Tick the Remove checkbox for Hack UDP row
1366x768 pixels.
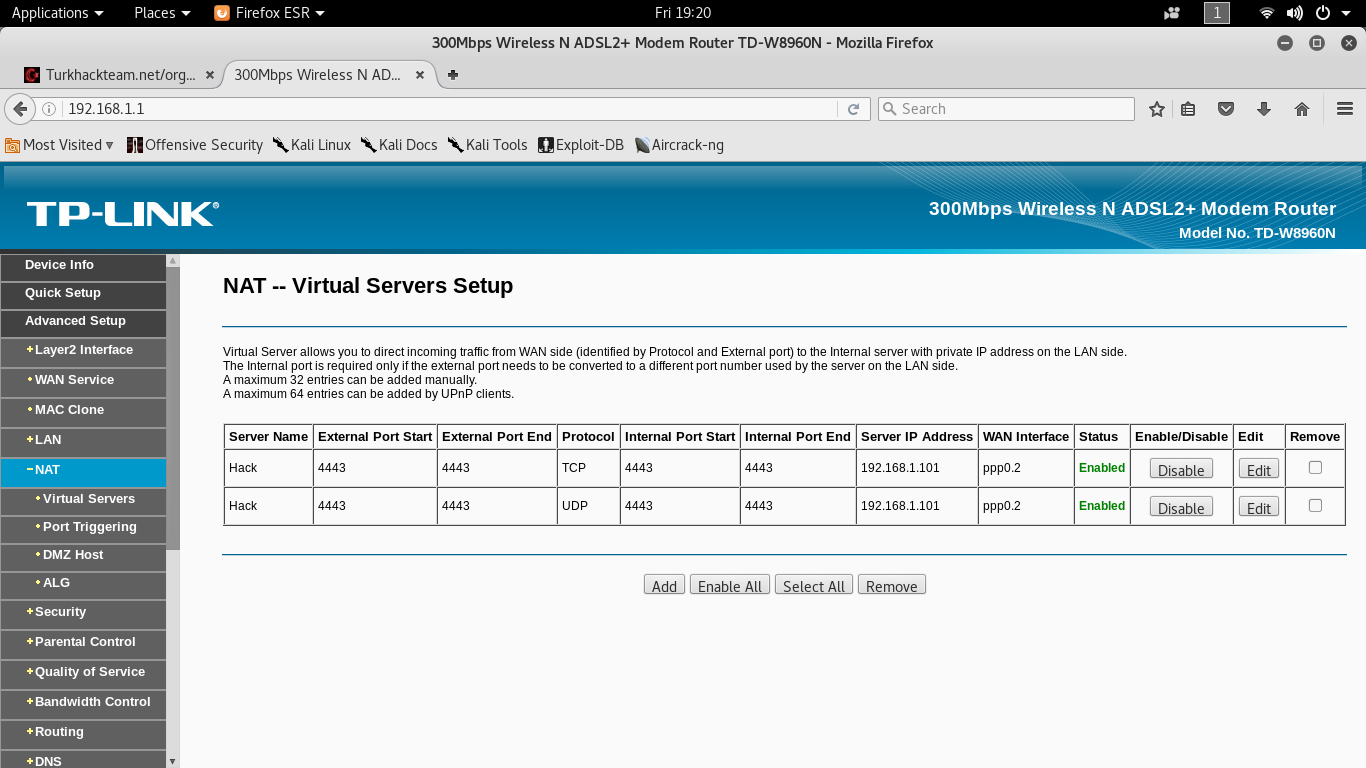click(1315, 505)
